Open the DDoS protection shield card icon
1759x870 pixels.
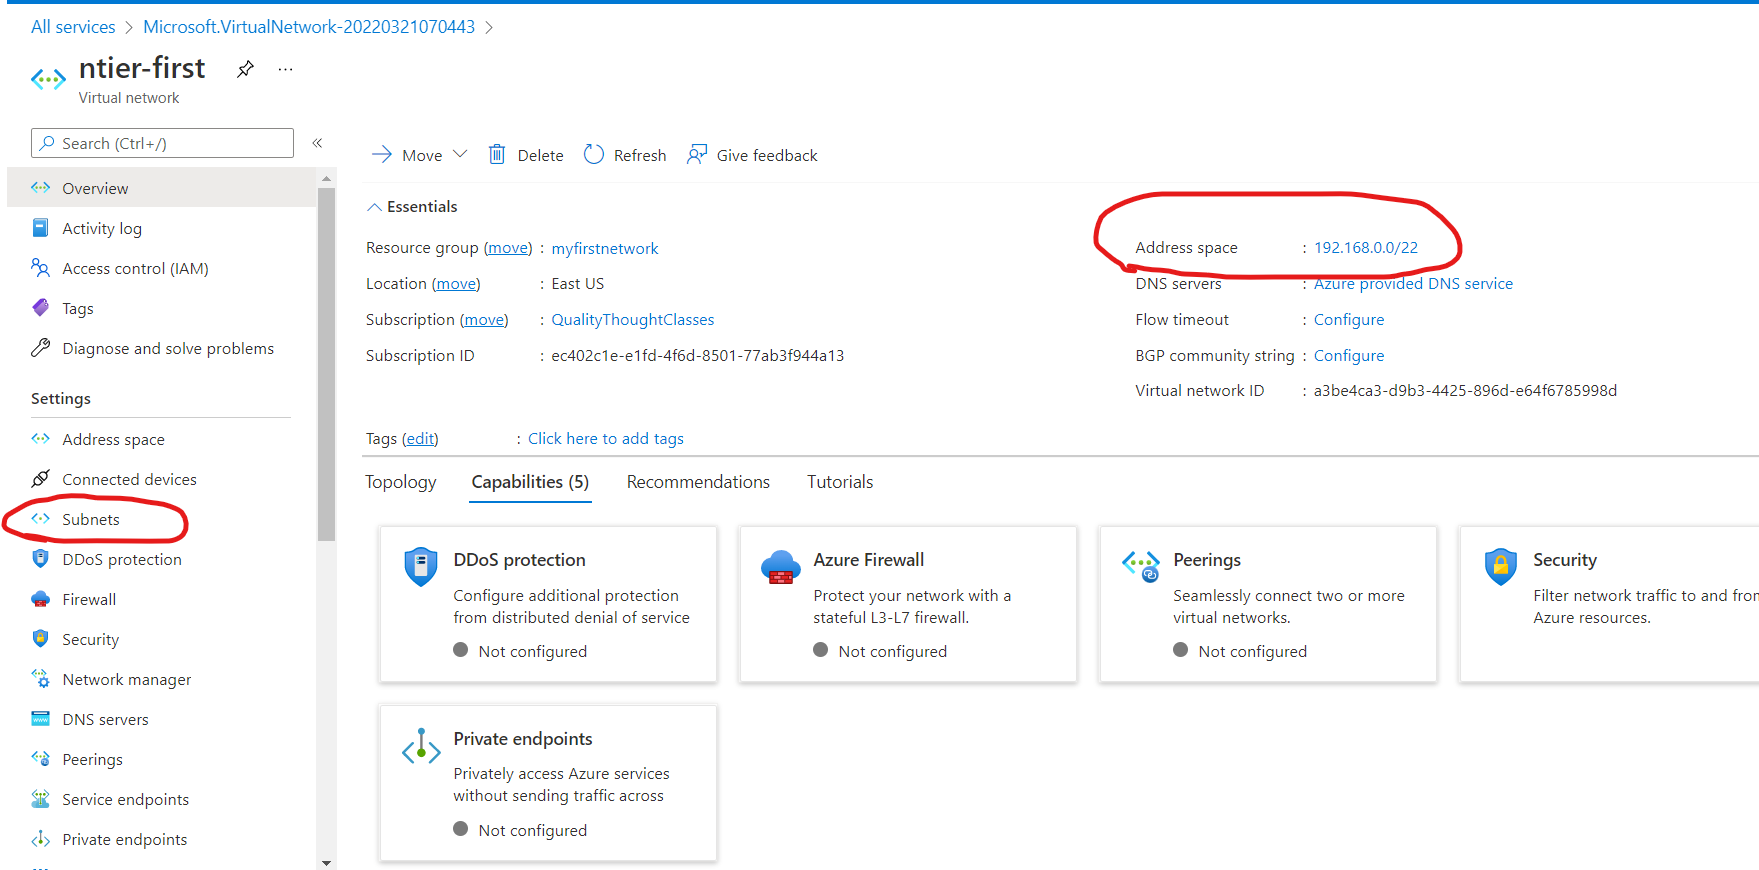coord(421,566)
